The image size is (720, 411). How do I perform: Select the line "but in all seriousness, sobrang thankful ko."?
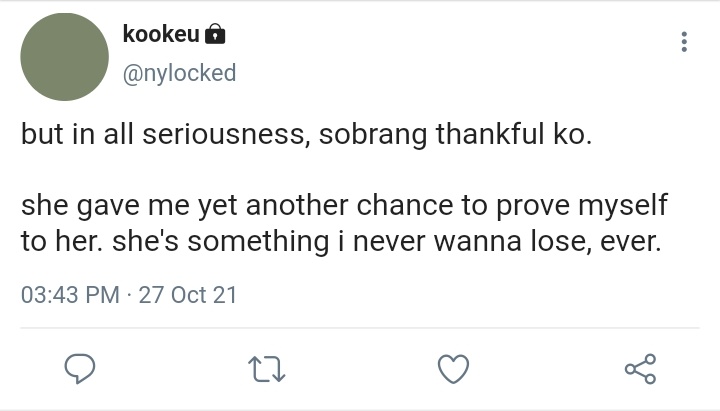(x=307, y=135)
